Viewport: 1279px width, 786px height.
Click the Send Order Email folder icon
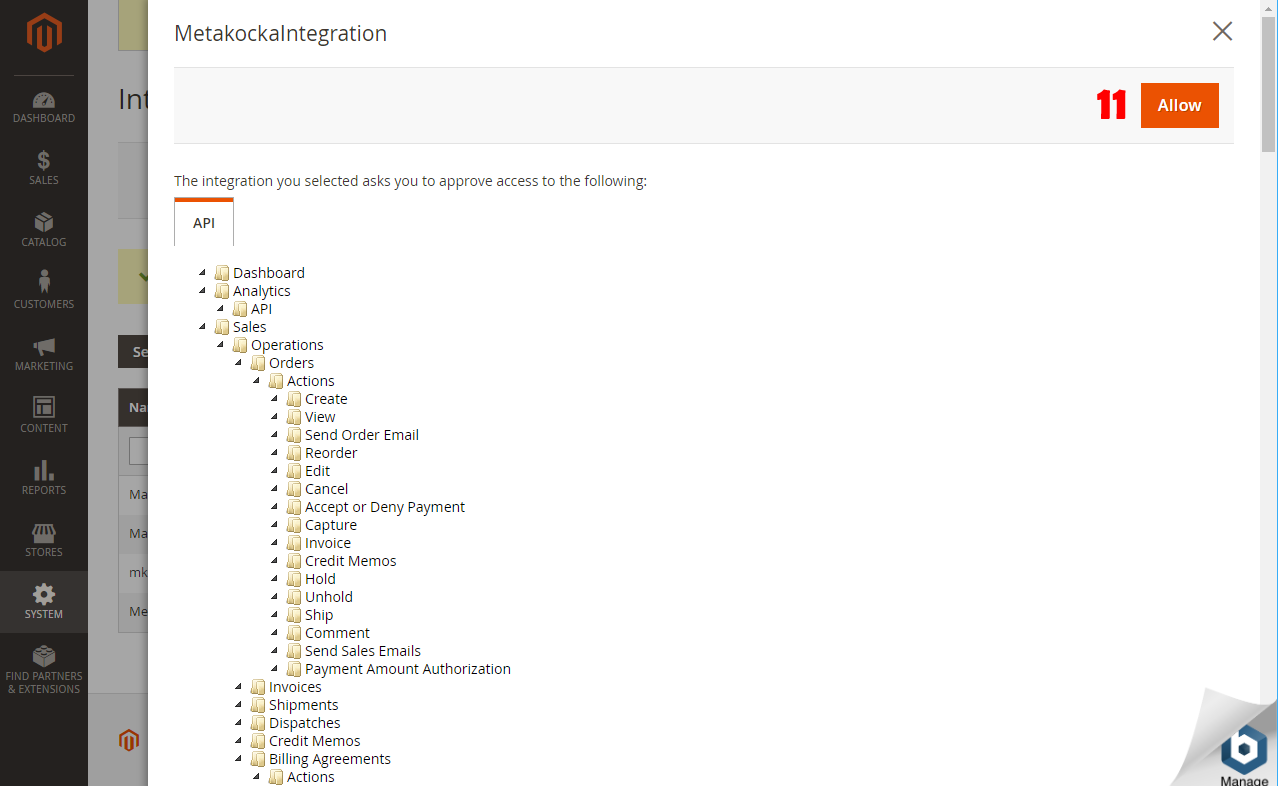tap(294, 435)
